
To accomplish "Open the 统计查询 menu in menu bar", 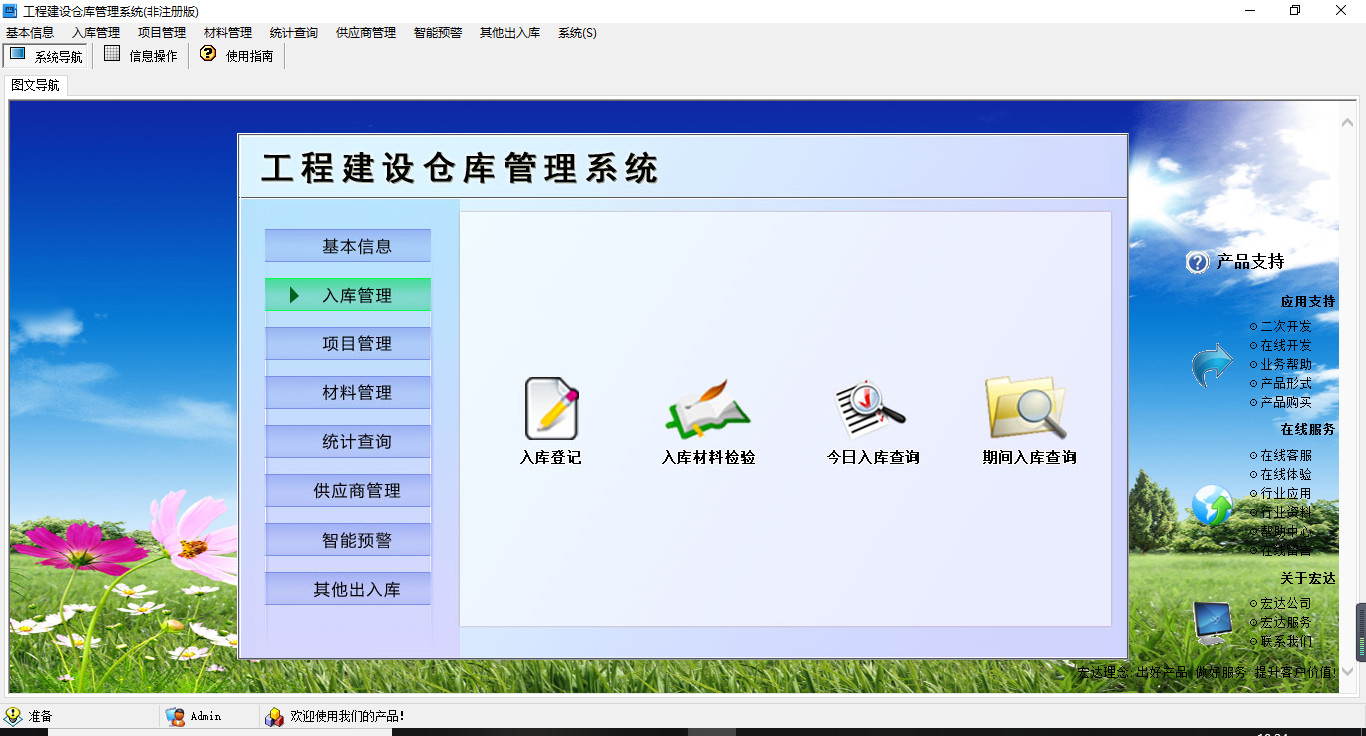I will 294,33.
